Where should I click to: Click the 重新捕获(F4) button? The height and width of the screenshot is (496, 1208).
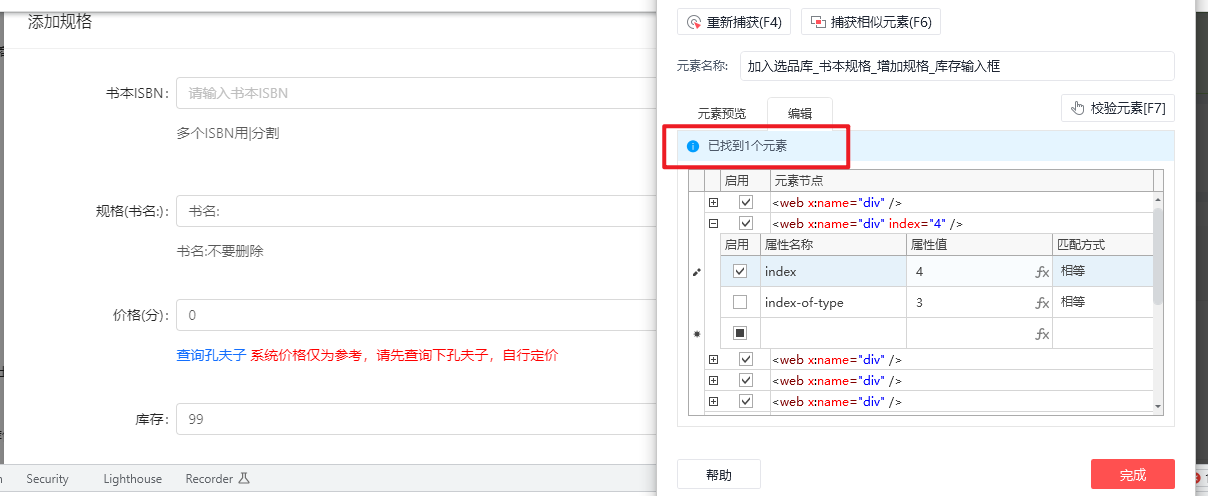click(735, 22)
